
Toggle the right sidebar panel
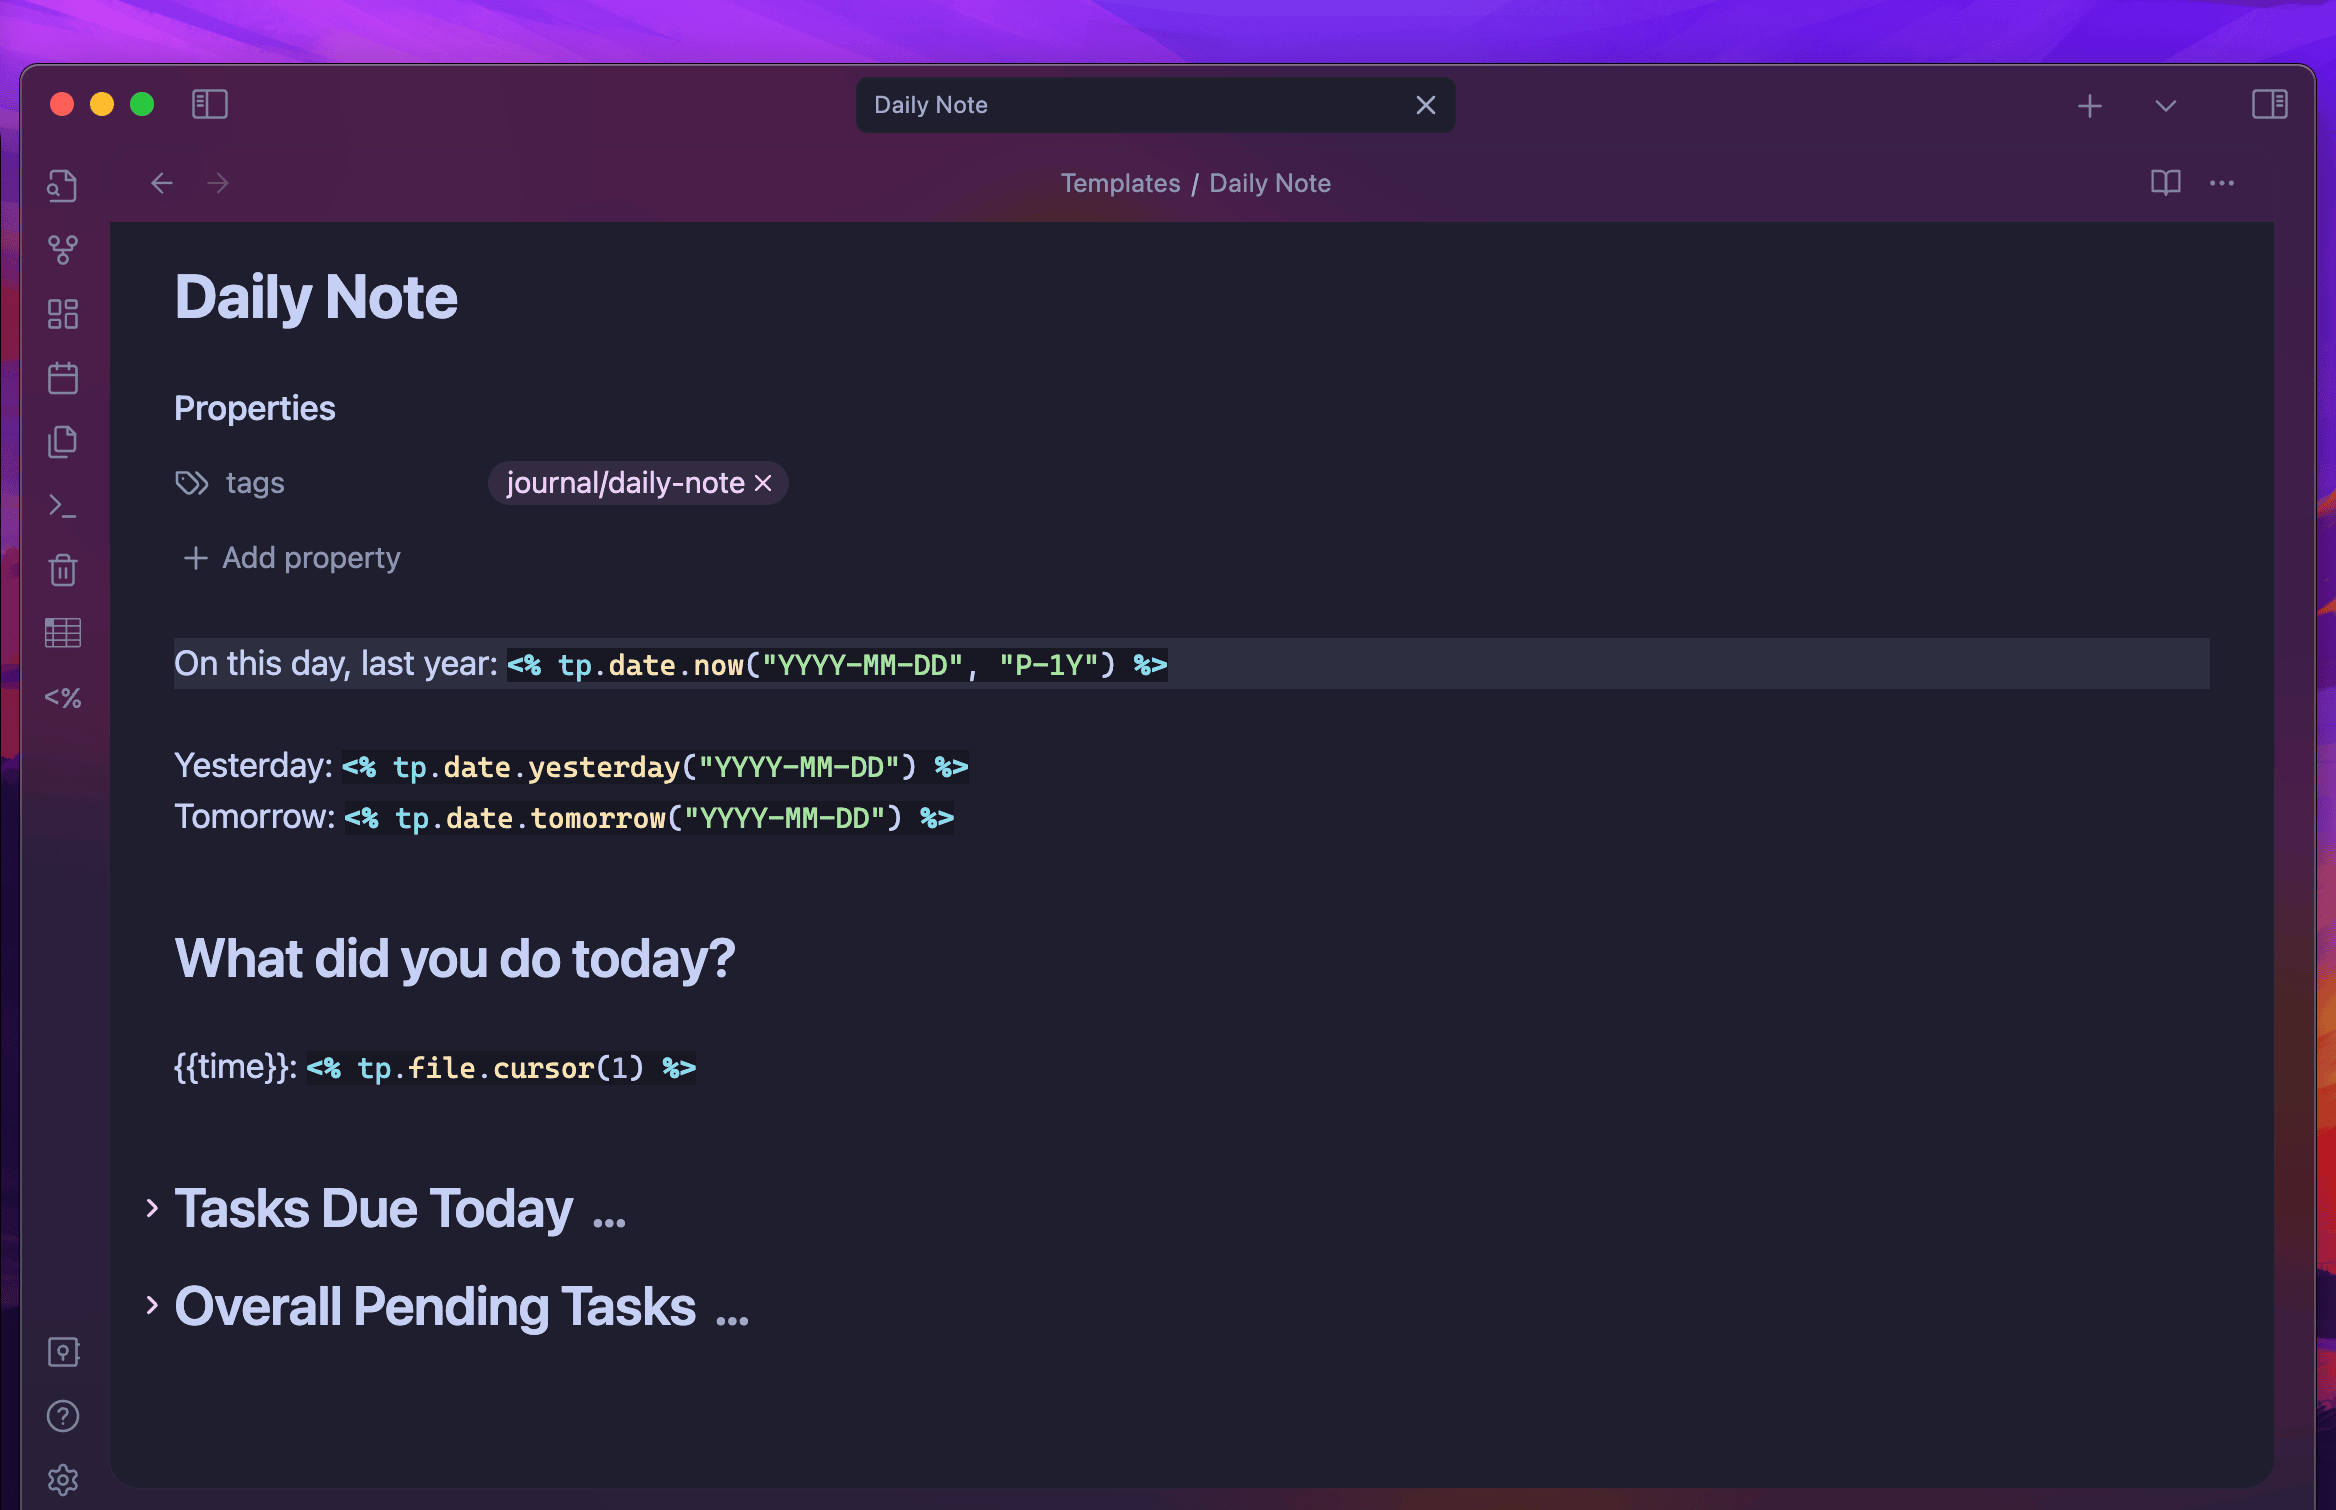[x=2269, y=104]
